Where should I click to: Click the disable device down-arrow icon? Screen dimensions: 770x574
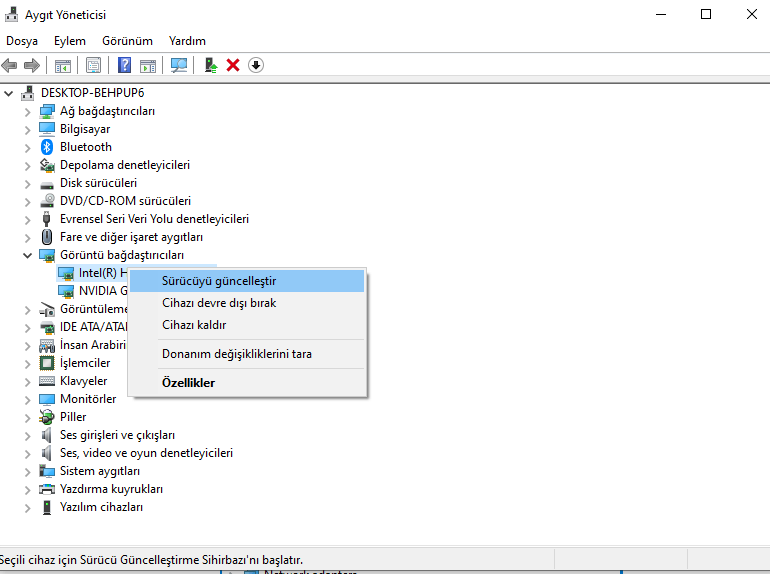click(256, 65)
